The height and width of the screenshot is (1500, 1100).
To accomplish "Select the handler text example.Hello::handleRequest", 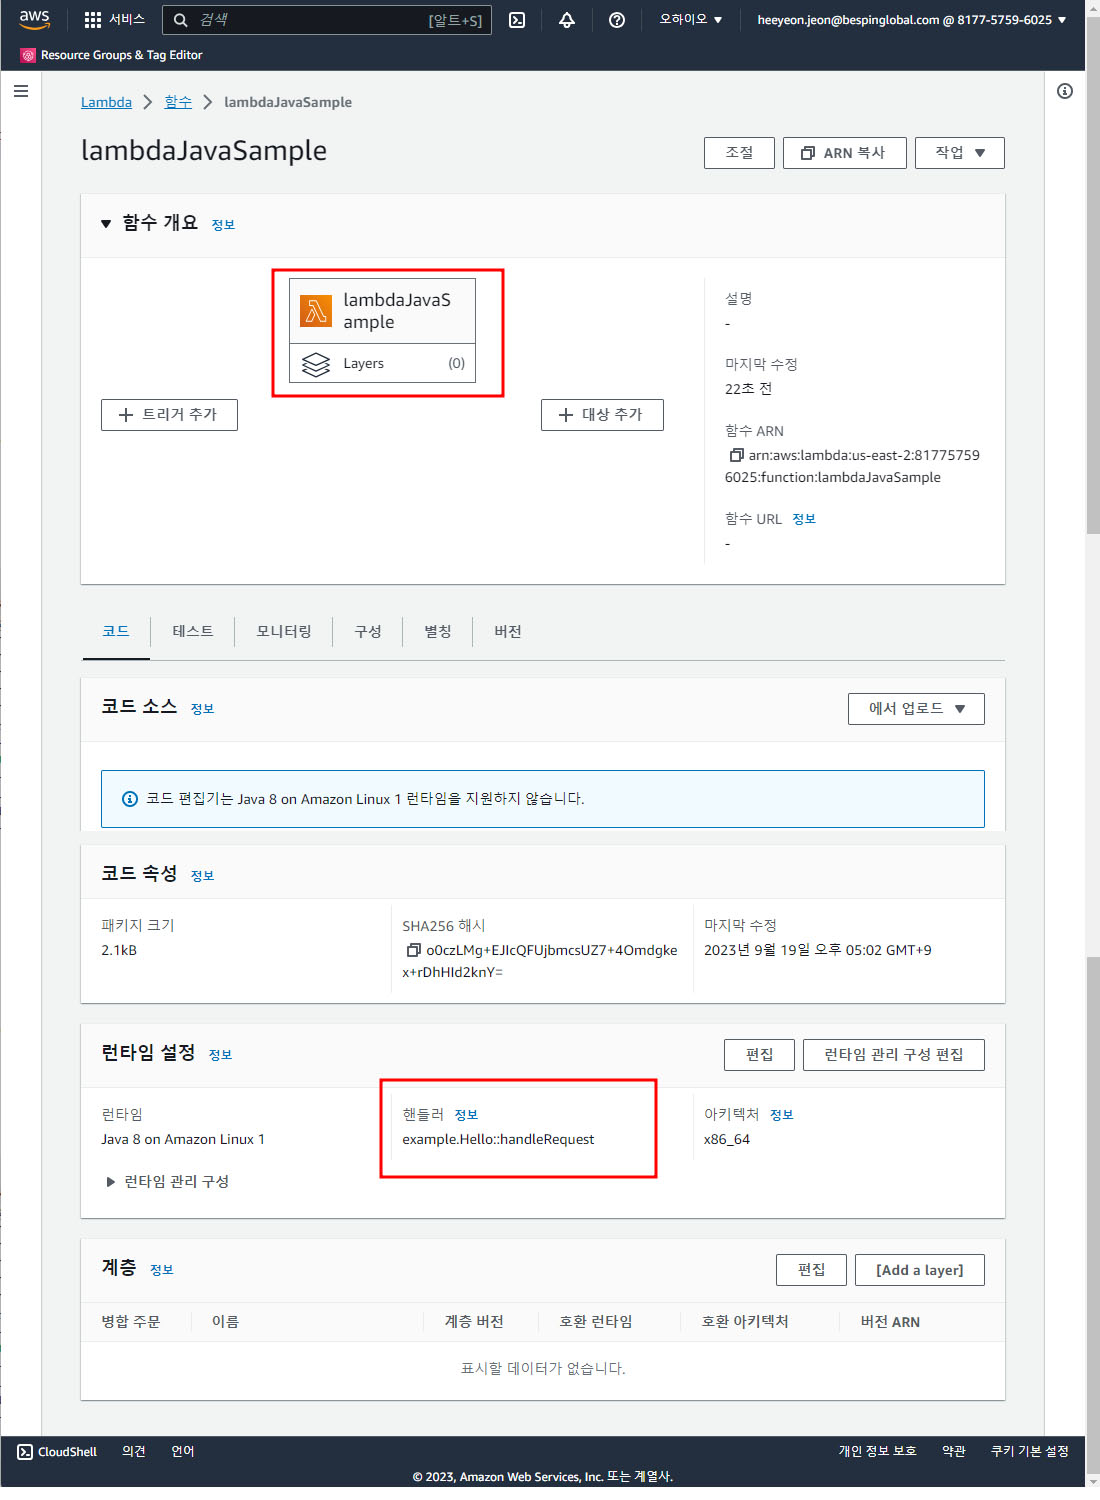I will tap(498, 1140).
